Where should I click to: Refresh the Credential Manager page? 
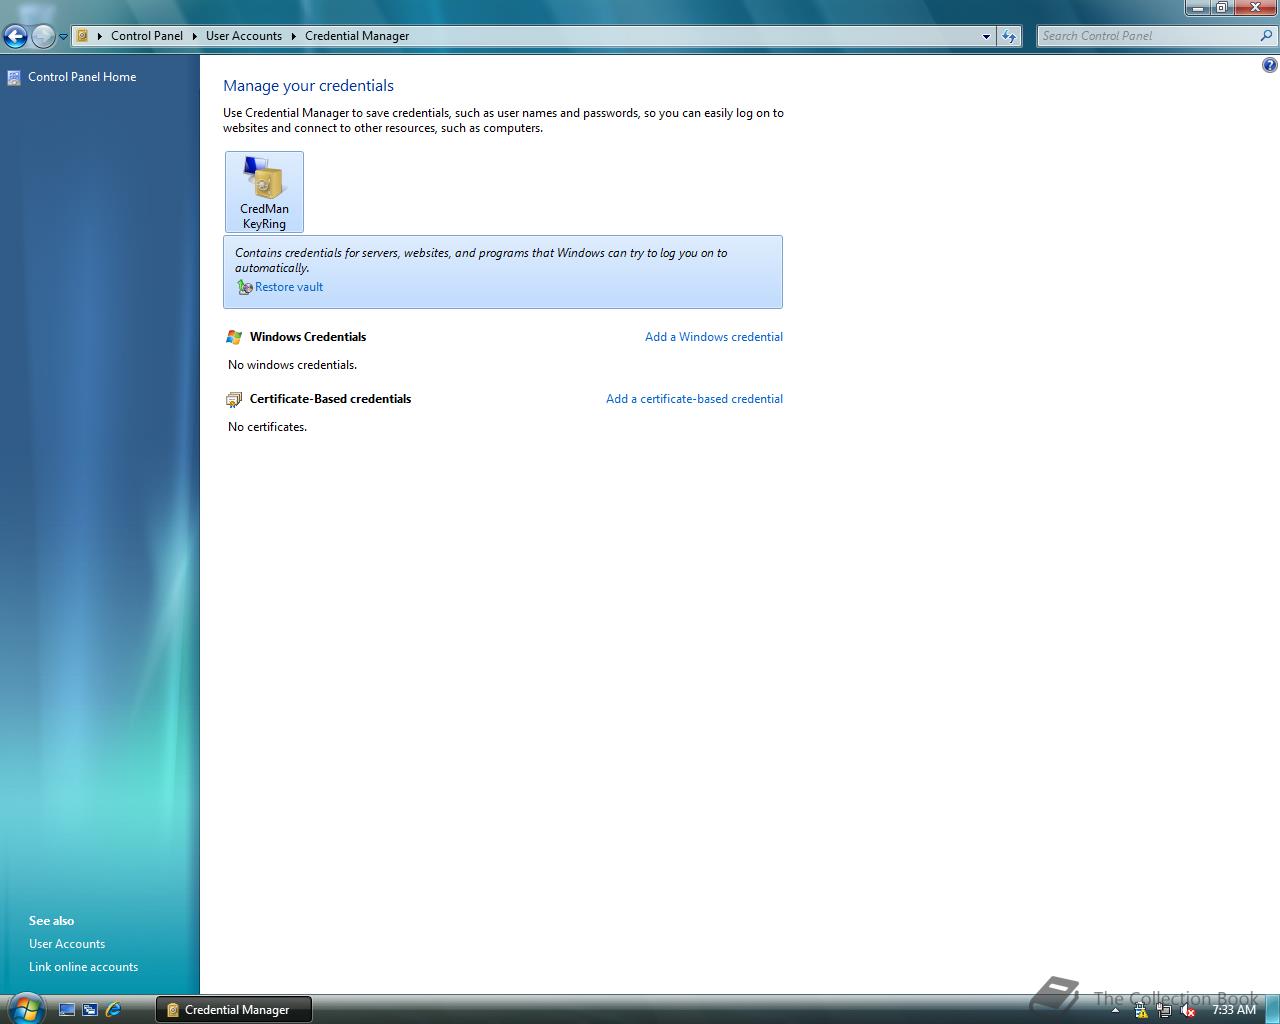(x=1009, y=36)
